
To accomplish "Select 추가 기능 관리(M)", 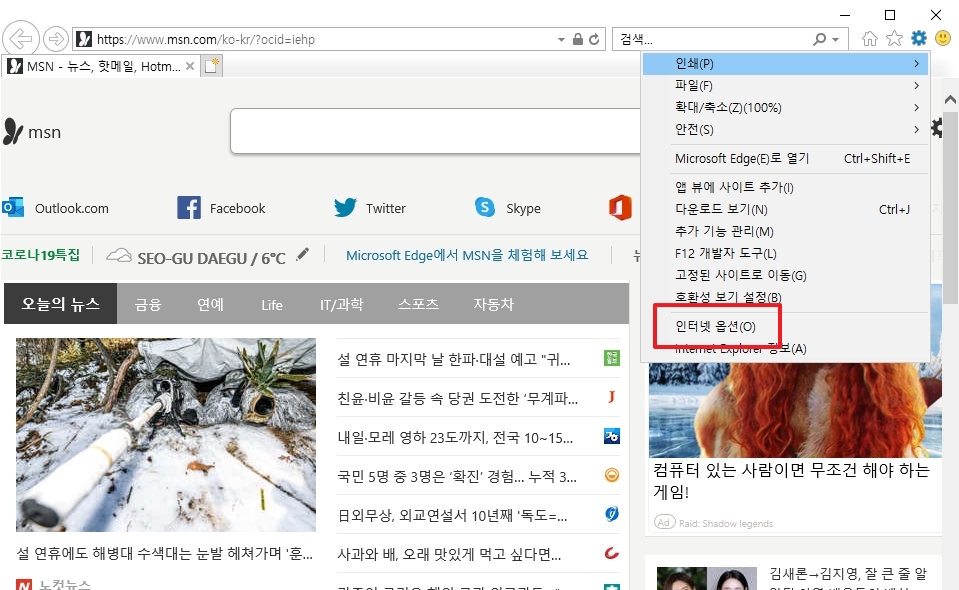I will 785,231.
